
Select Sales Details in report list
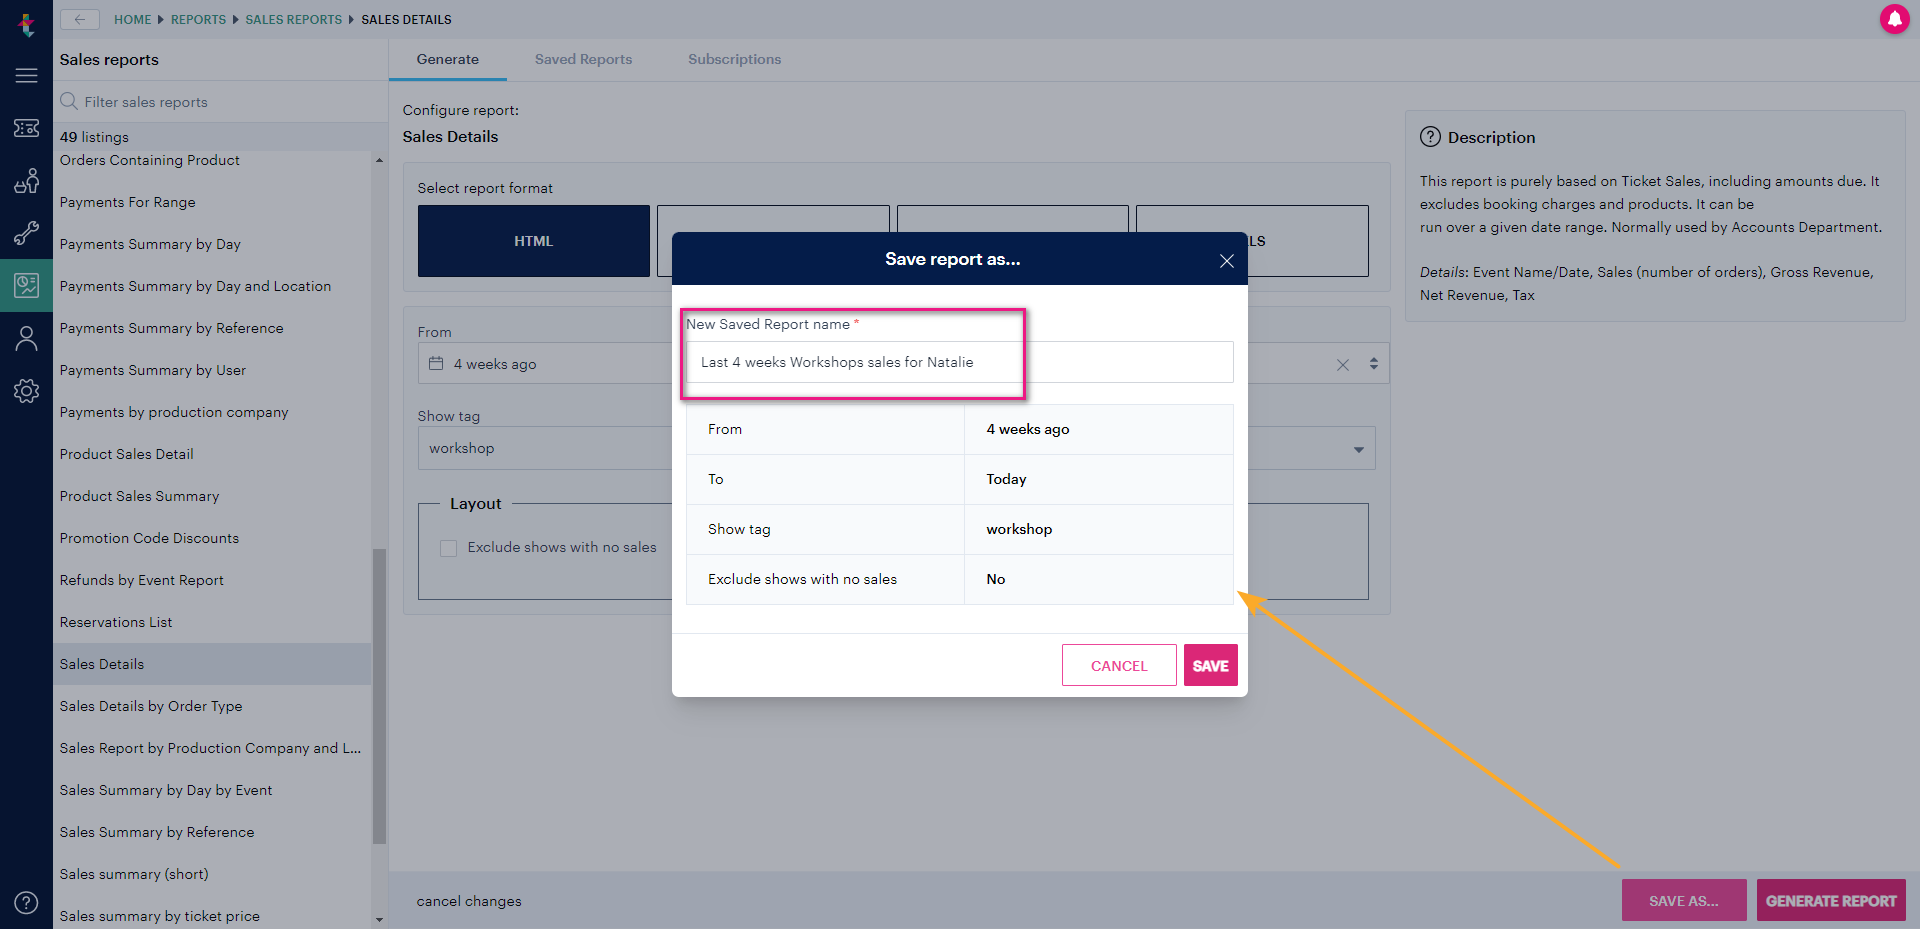pyautogui.click(x=212, y=664)
